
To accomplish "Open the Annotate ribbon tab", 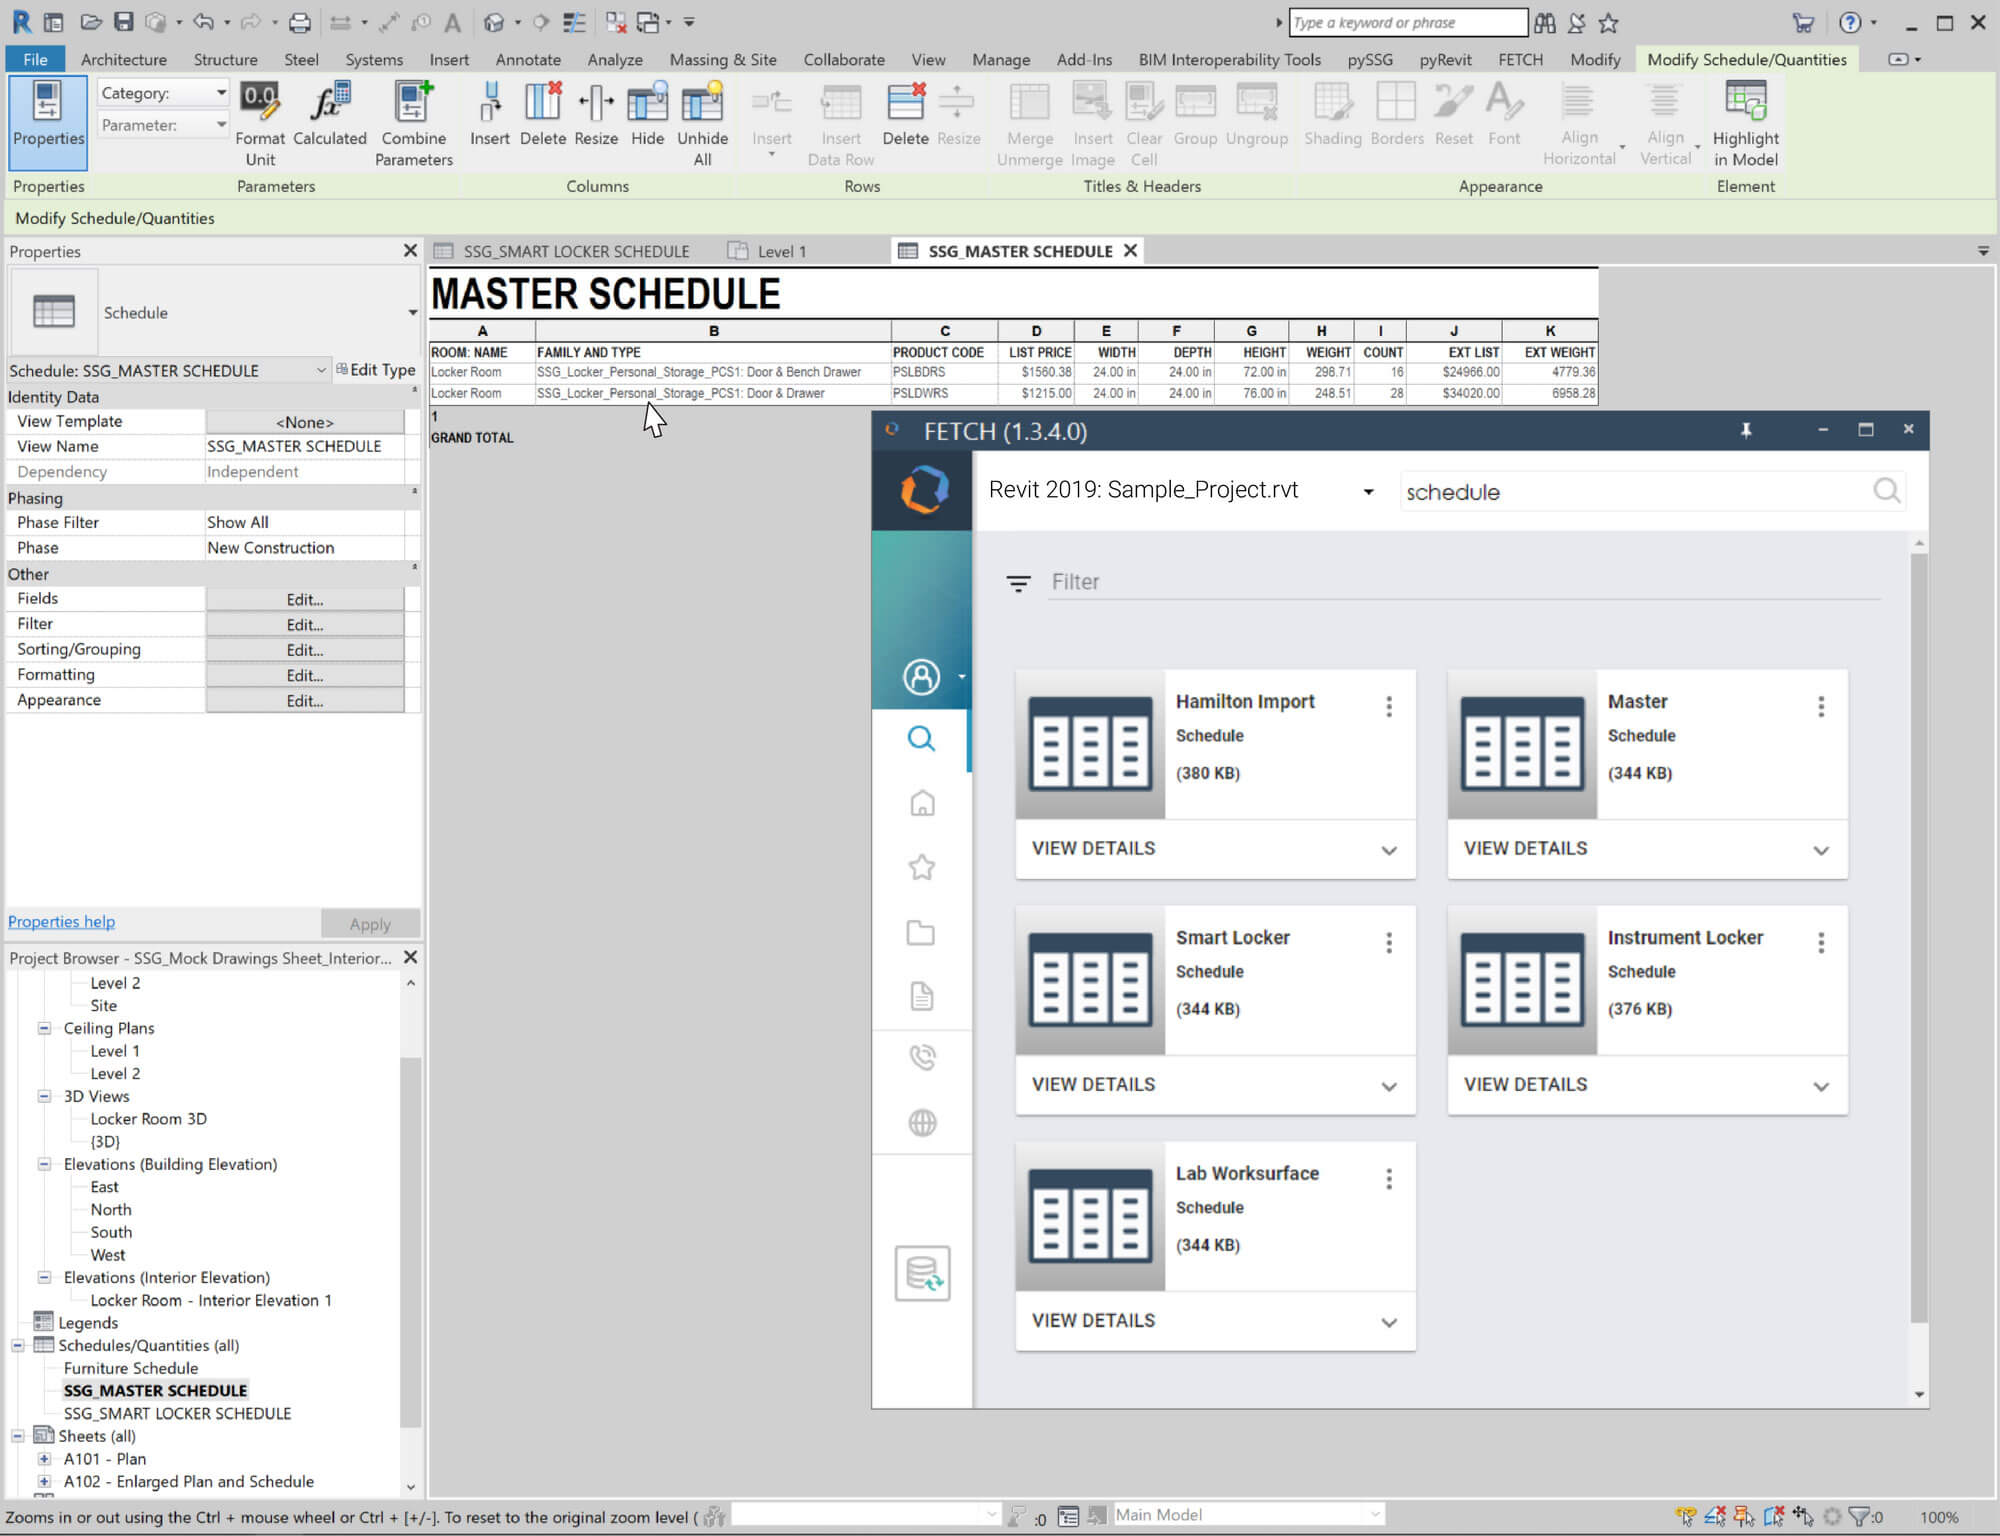I will tap(528, 60).
